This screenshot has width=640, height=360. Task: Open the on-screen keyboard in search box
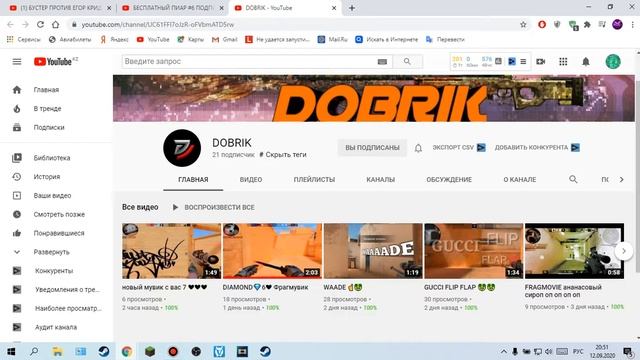tap(382, 62)
